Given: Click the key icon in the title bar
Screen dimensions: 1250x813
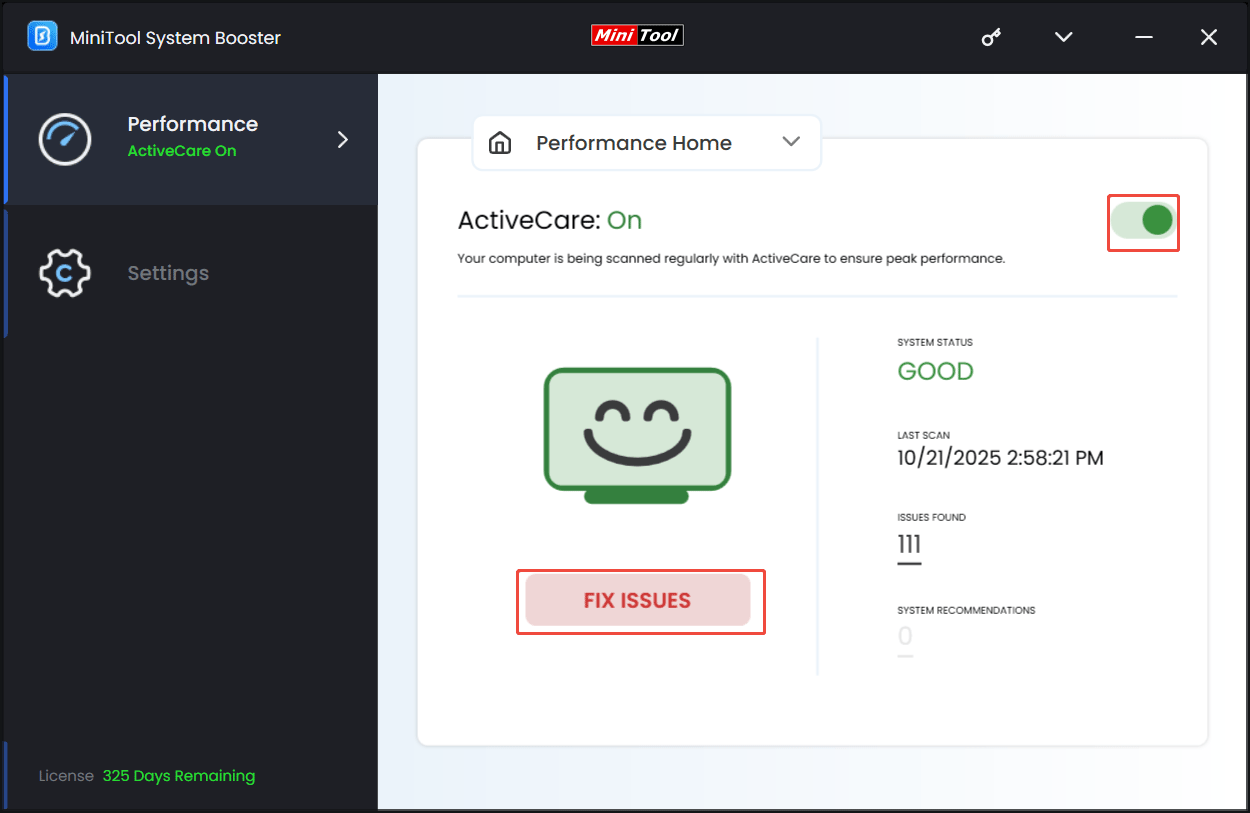Looking at the screenshot, I should point(991,37).
